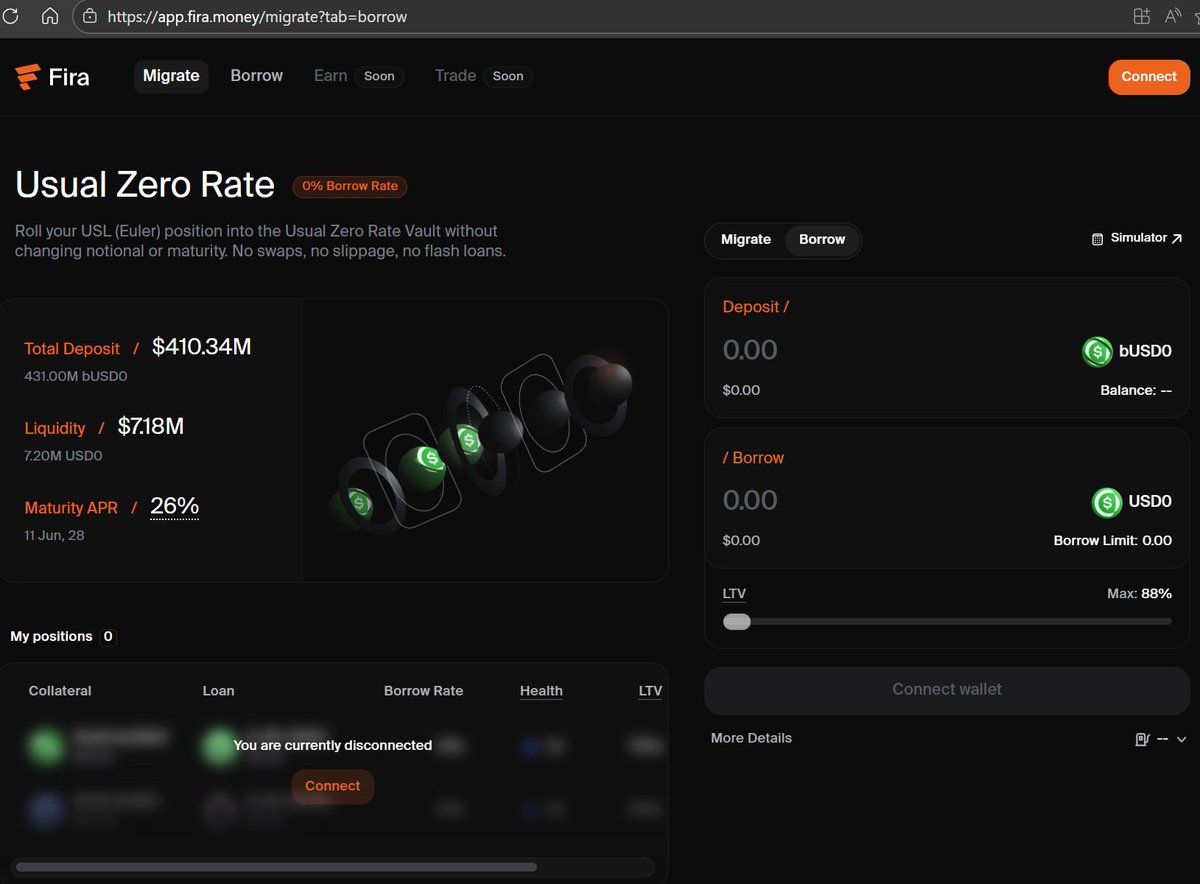The width and height of the screenshot is (1200, 884).
Task: Click the $410.34M total deposit value
Action: [x=201, y=347]
